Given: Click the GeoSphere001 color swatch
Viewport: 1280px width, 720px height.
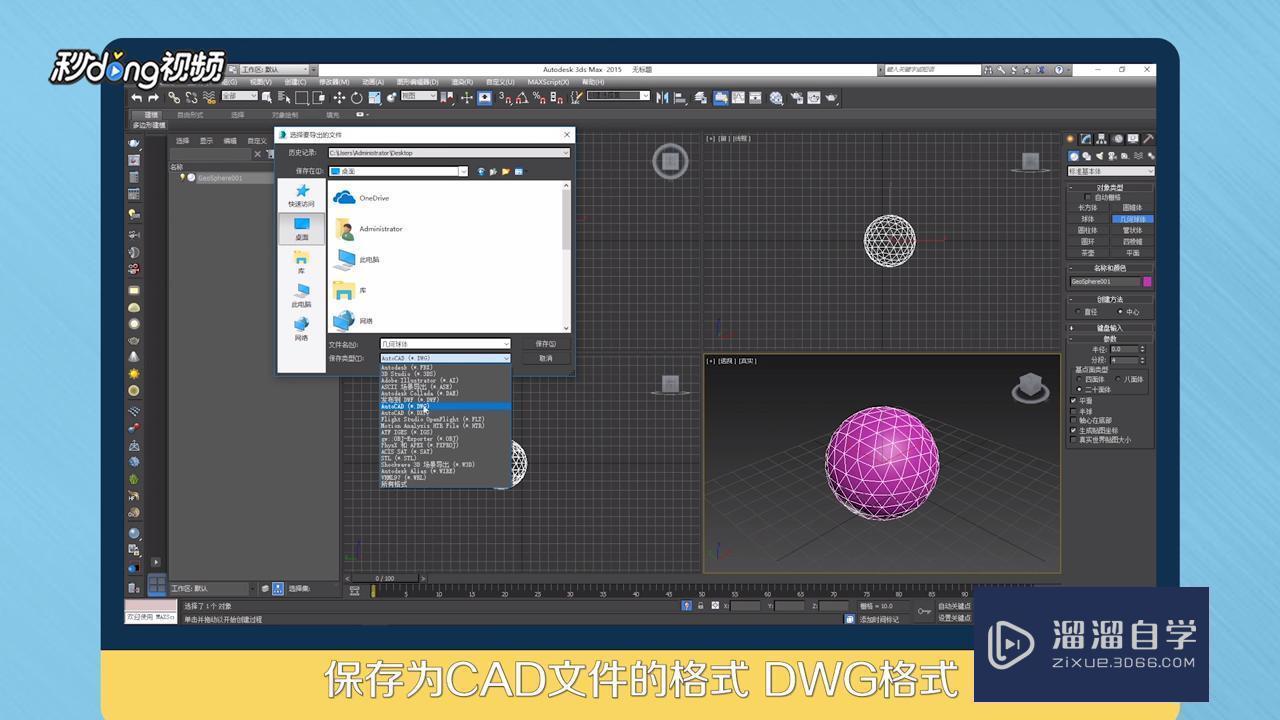Looking at the screenshot, I should pyautogui.click(x=1147, y=283).
